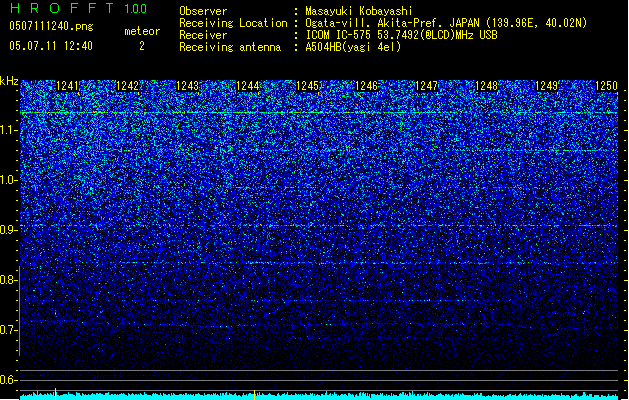
Task: Click the Receiver label
Action: (203, 35)
